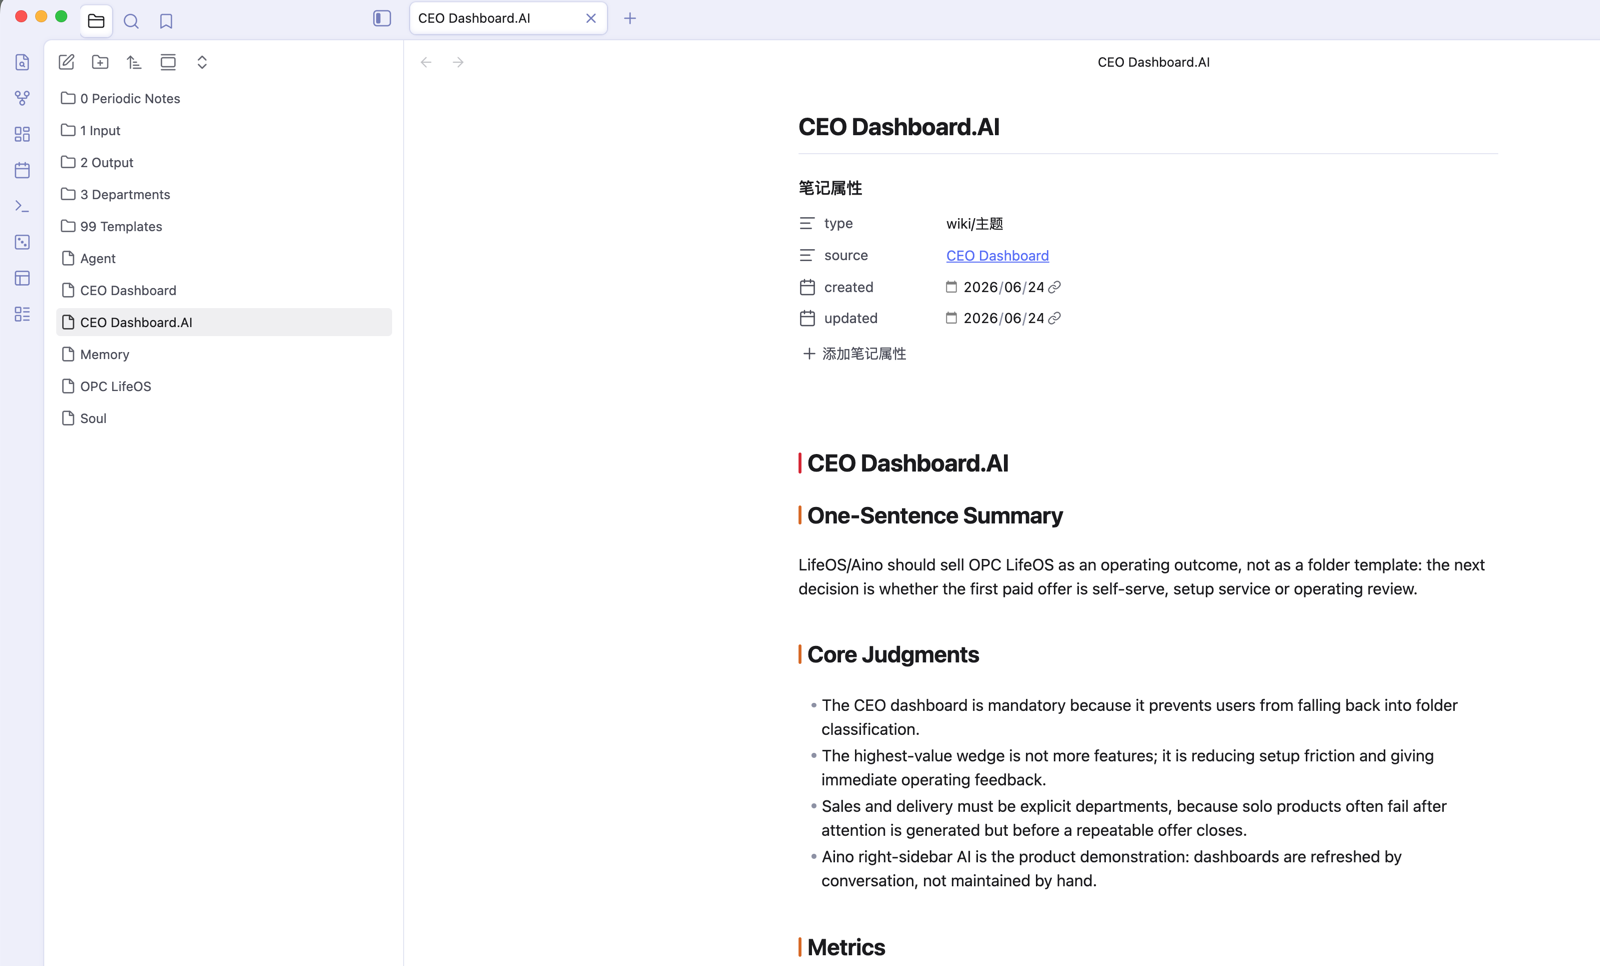Follow the CEO Dashboard source link
This screenshot has height=966, width=1600.
tap(997, 256)
